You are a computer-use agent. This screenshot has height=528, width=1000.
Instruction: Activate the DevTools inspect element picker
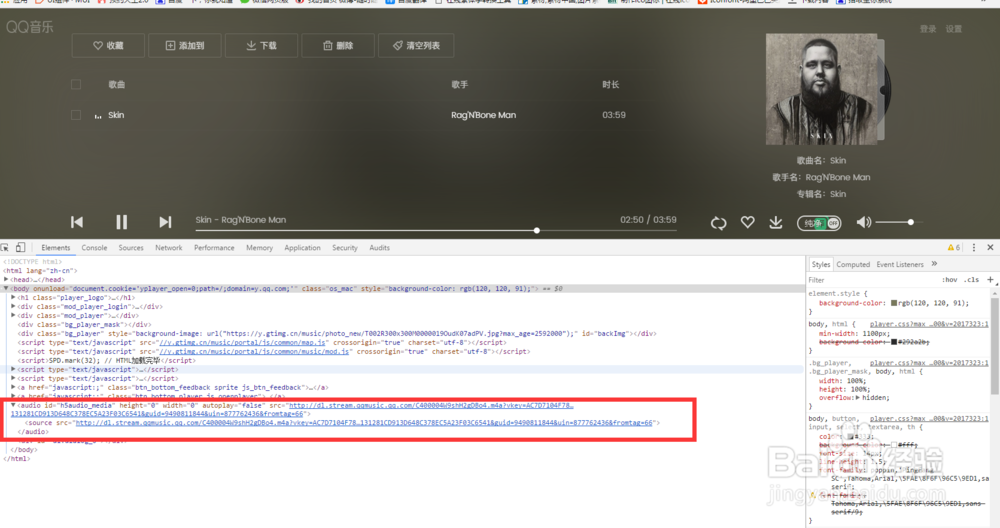click(x=5, y=247)
